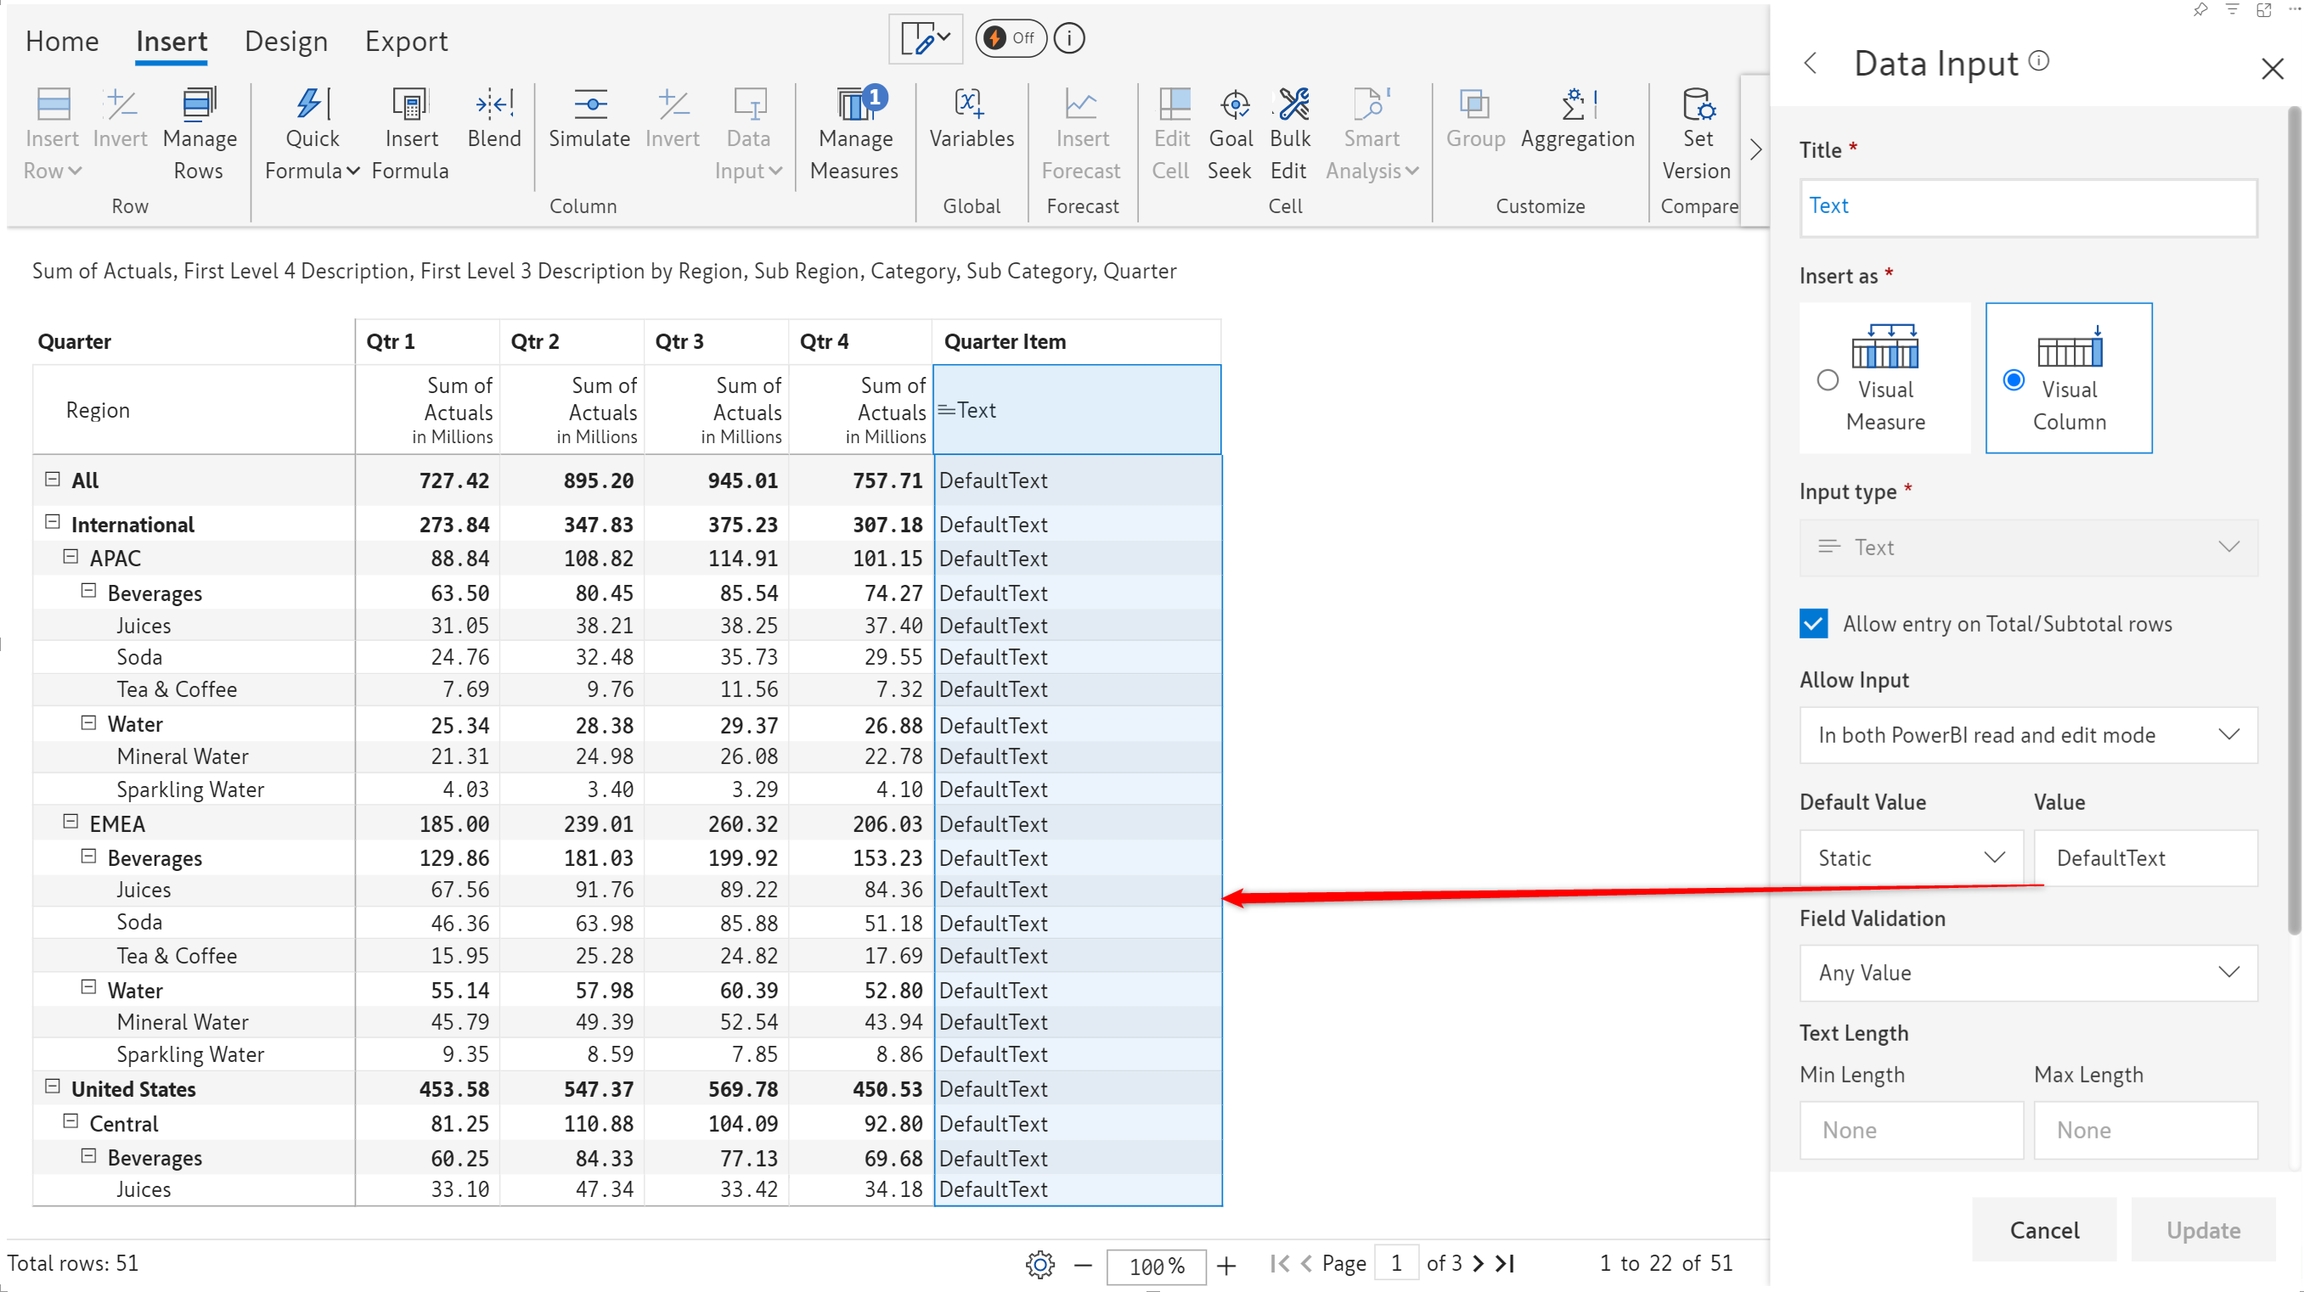Image resolution: width=2304 pixels, height=1292 pixels.
Task: Click the Cancel button
Action: coord(2043,1230)
